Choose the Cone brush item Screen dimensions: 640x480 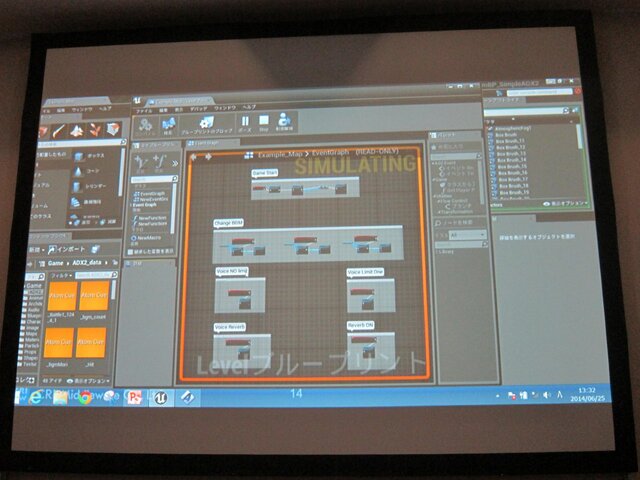[x=87, y=171]
